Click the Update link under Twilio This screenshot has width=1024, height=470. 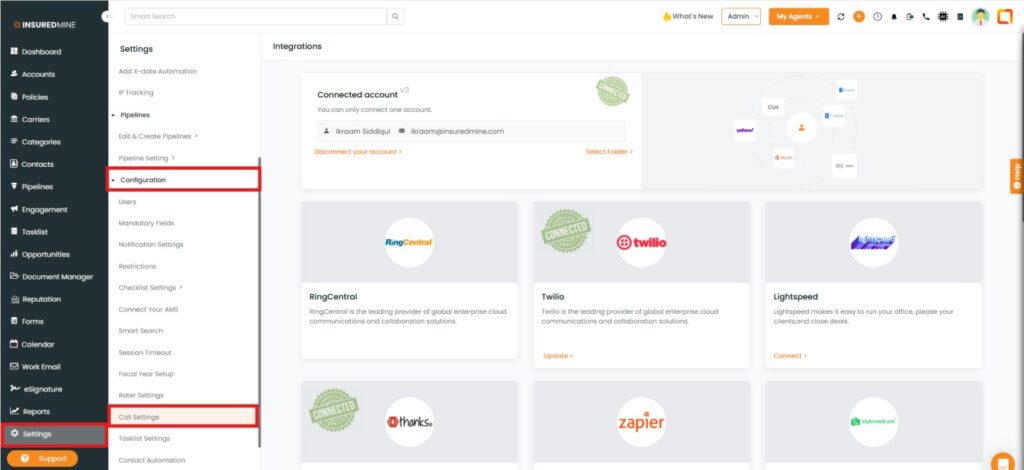coord(558,356)
